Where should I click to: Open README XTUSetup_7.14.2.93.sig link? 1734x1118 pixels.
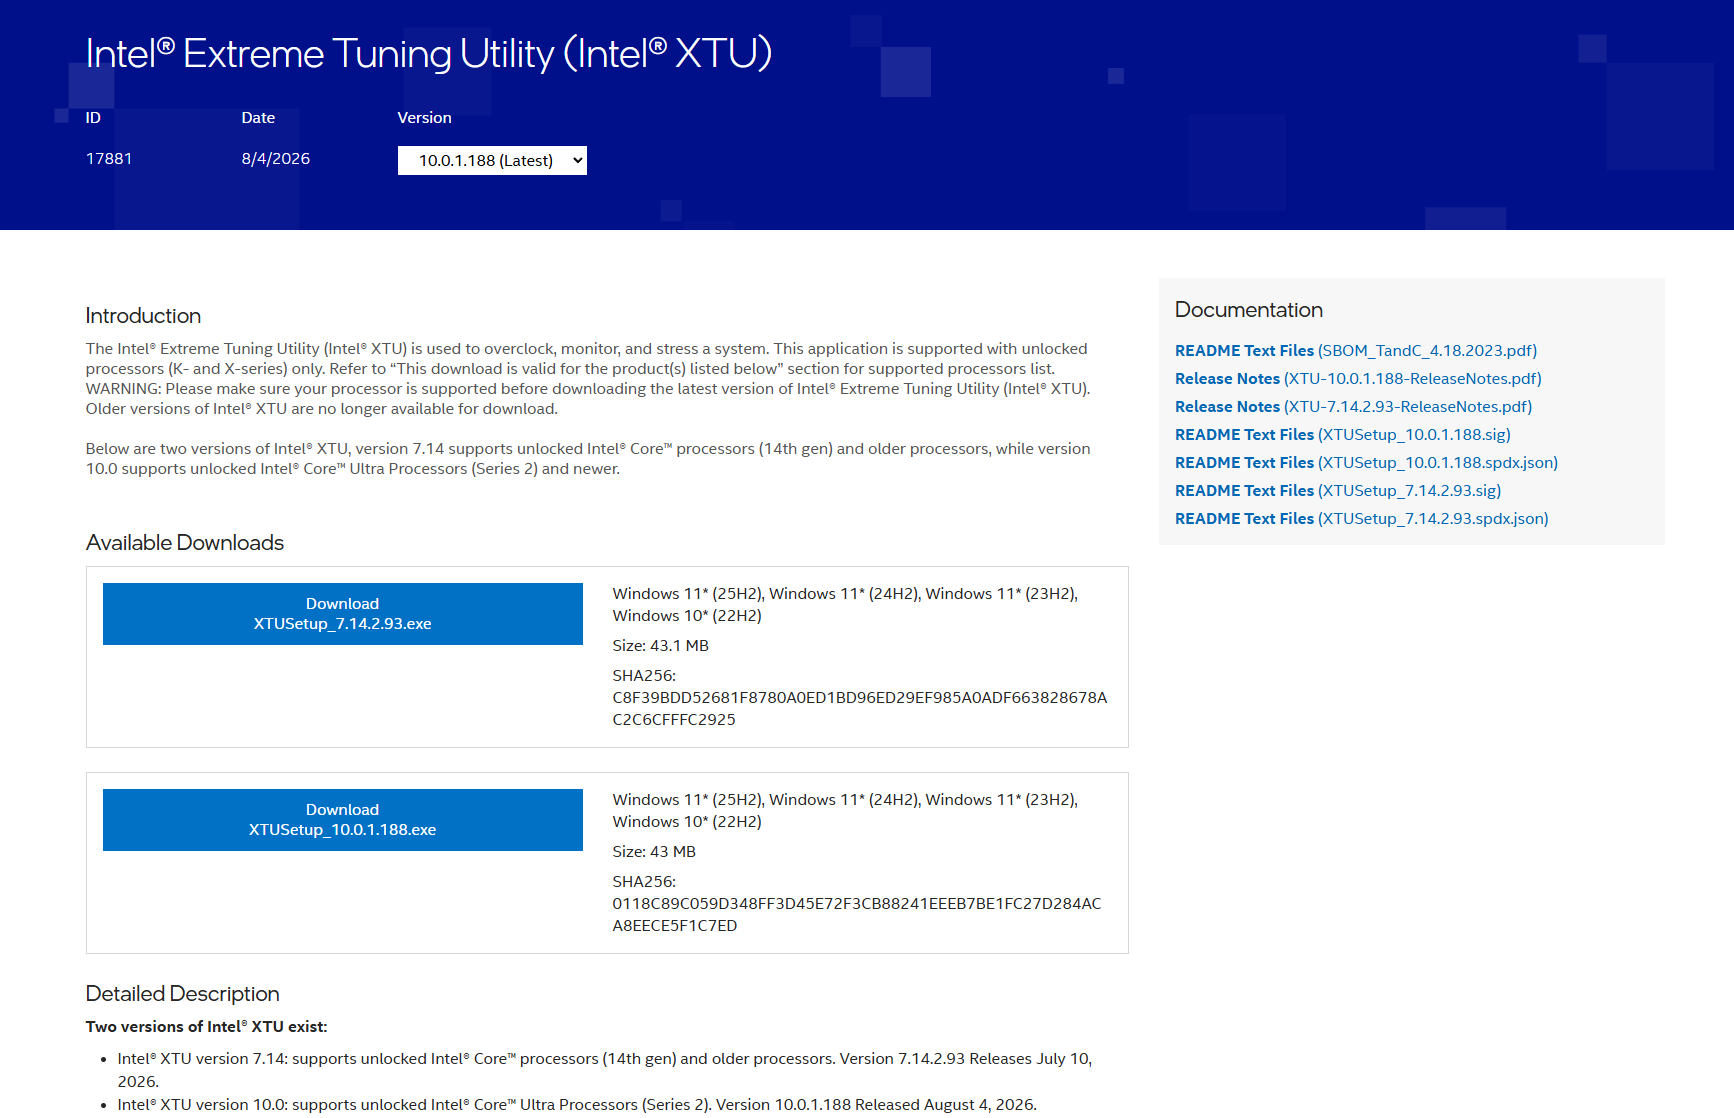pos(1338,491)
